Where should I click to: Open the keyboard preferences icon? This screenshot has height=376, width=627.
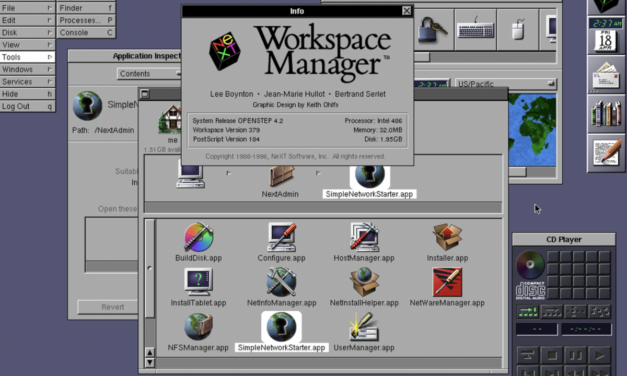[x=475, y=30]
